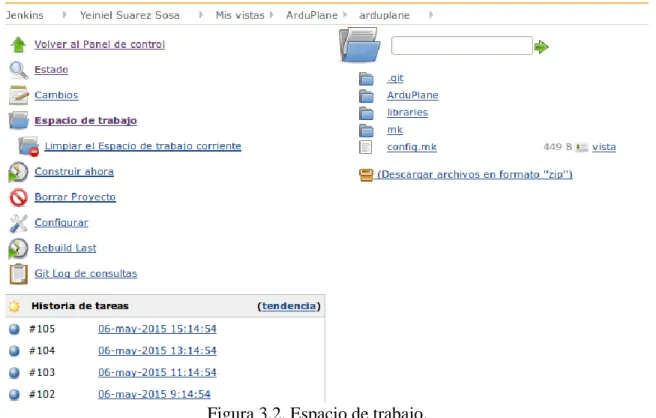
Task: Open the Cambios link
Action: [x=56, y=95]
